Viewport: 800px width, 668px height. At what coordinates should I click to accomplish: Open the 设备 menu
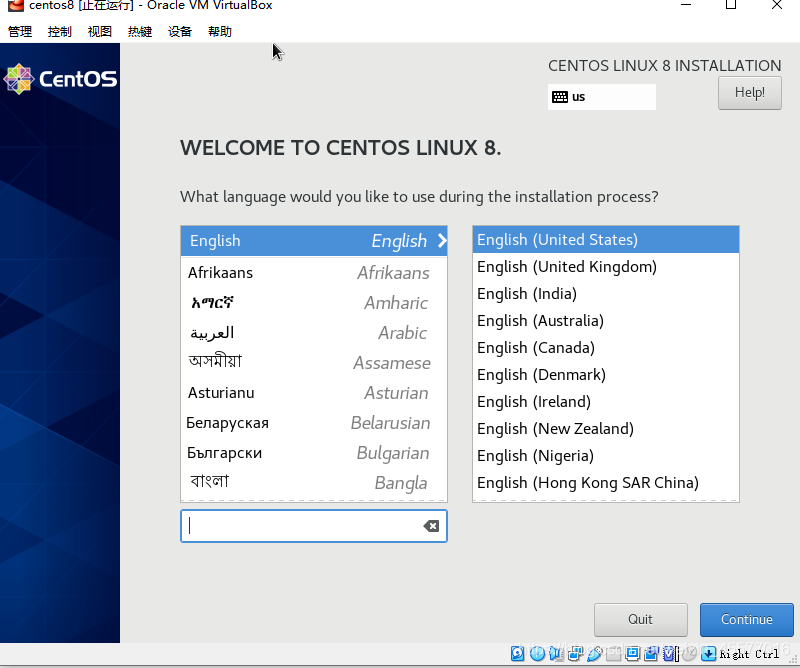click(180, 32)
